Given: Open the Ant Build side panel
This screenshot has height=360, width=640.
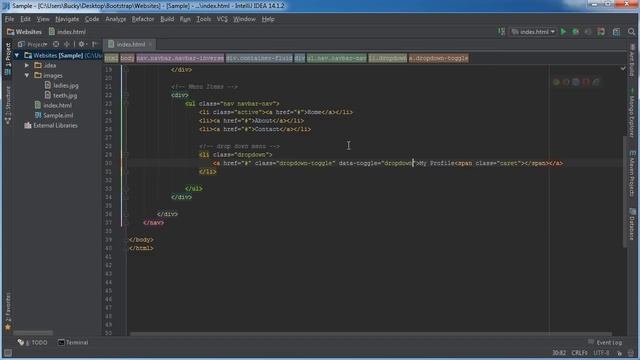Looking at the screenshot, I should tap(632, 61).
